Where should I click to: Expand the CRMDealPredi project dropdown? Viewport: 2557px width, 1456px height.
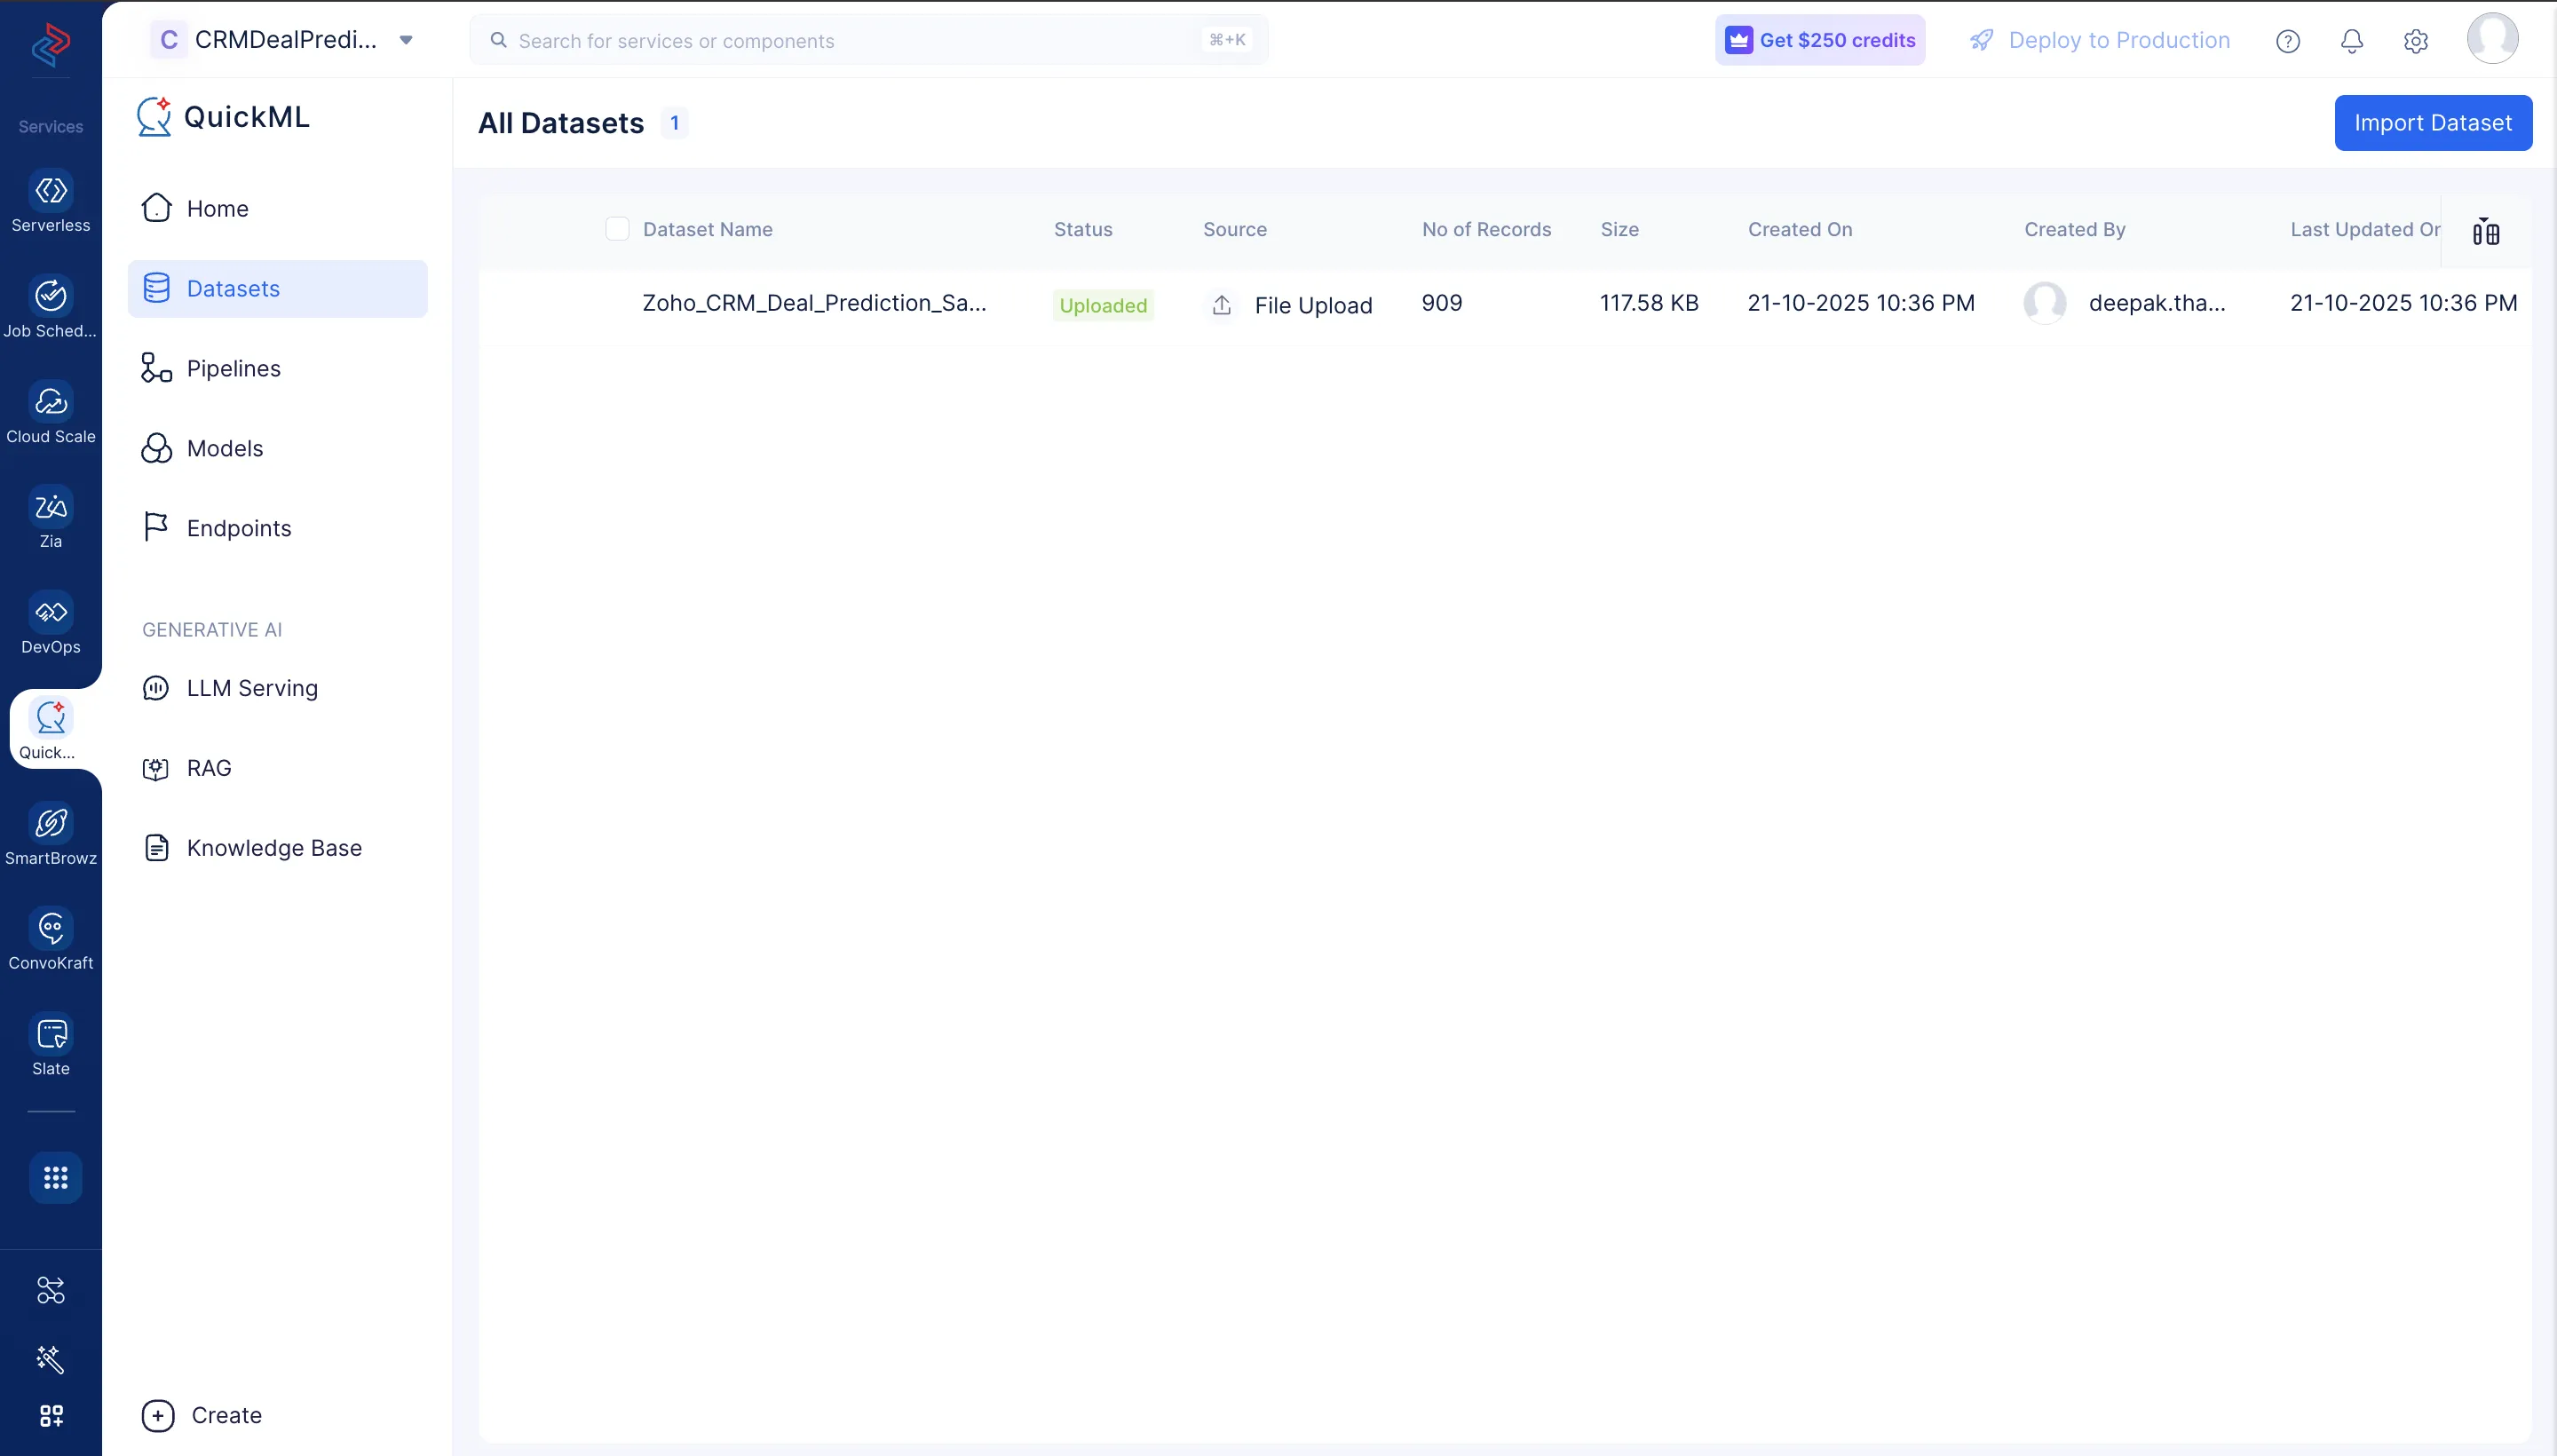coord(406,40)
